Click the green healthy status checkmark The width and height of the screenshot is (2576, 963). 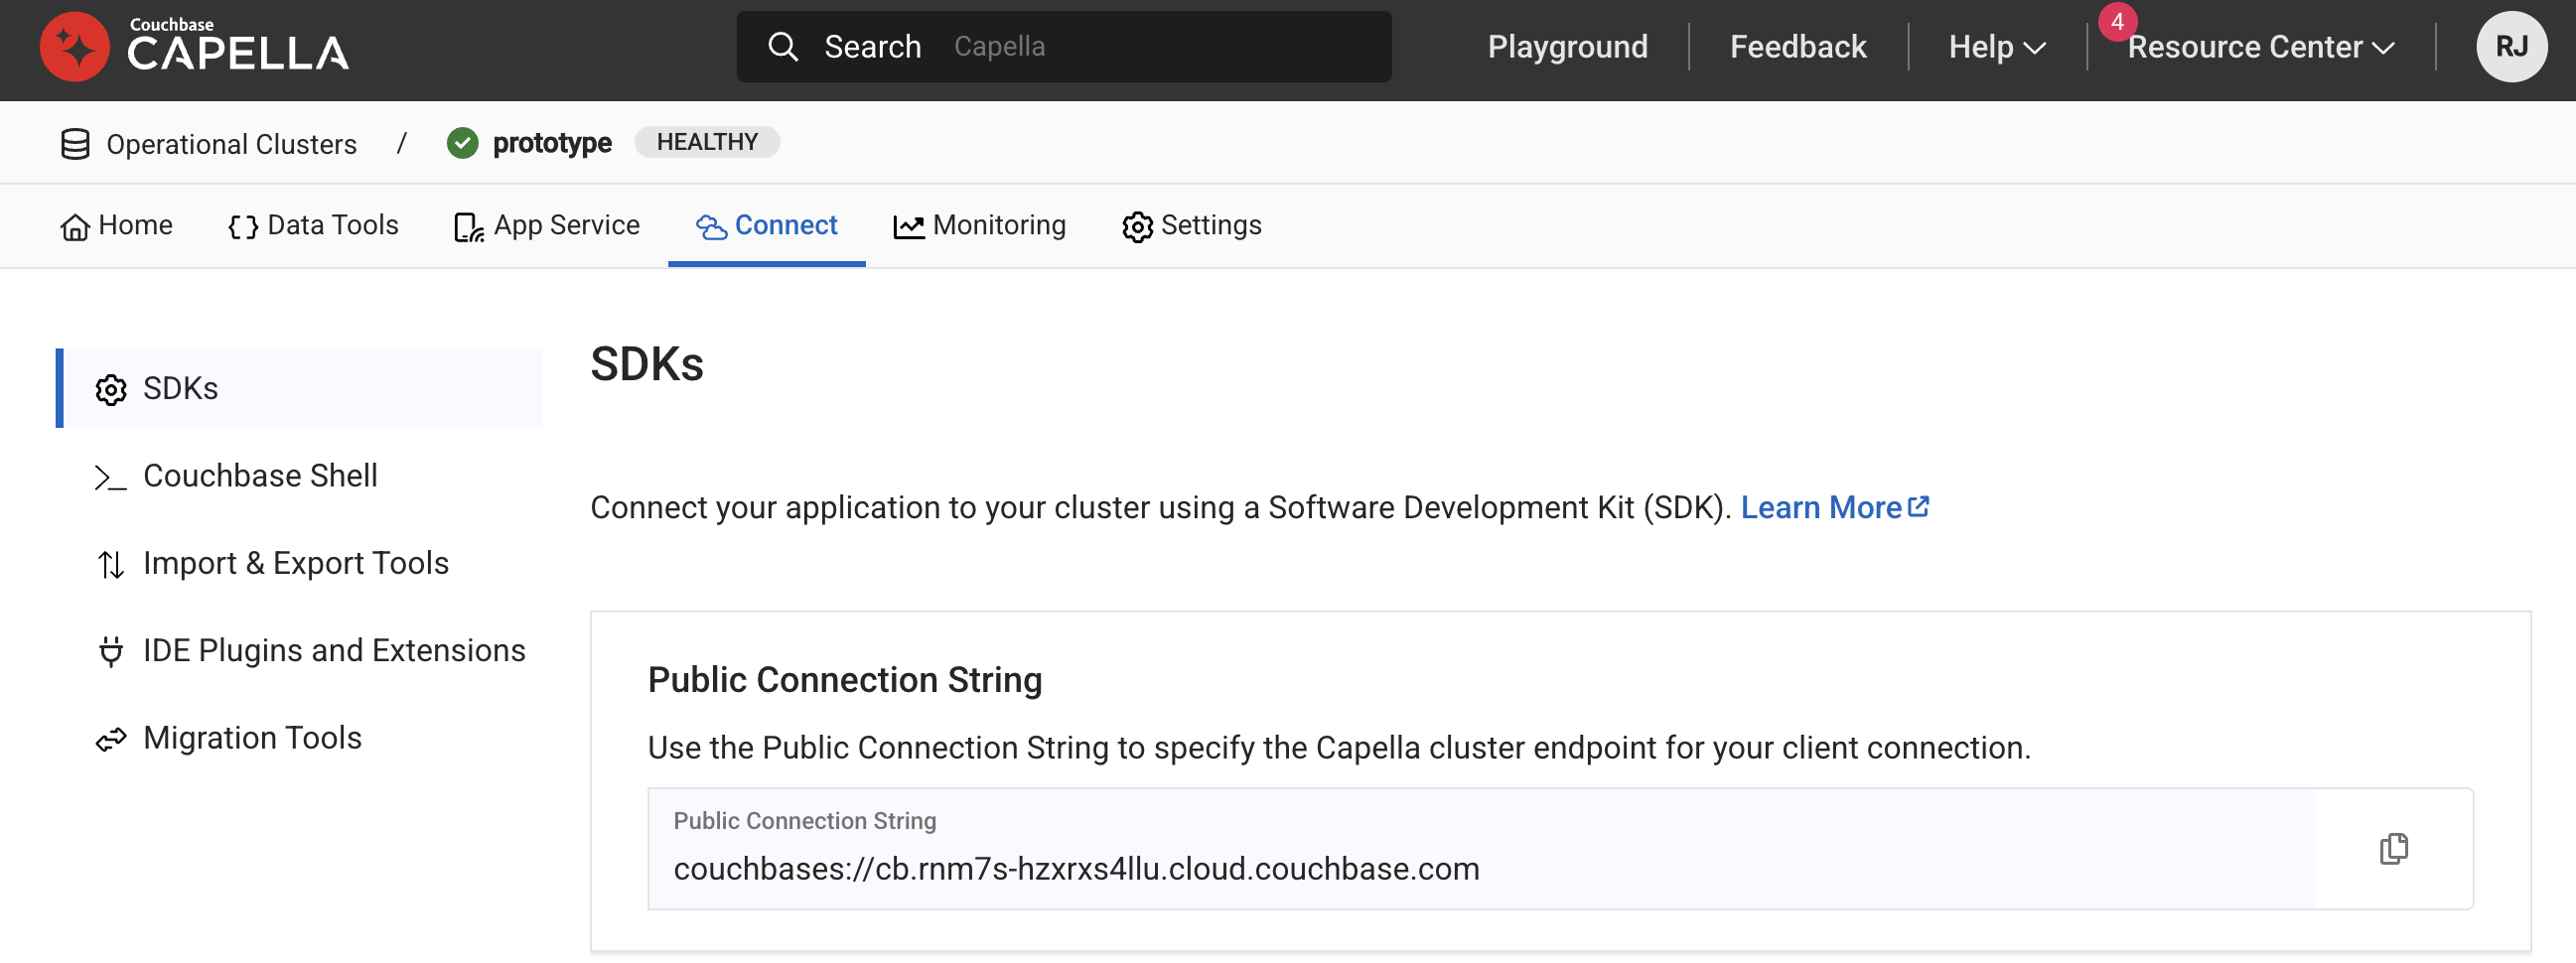[462, 143]
